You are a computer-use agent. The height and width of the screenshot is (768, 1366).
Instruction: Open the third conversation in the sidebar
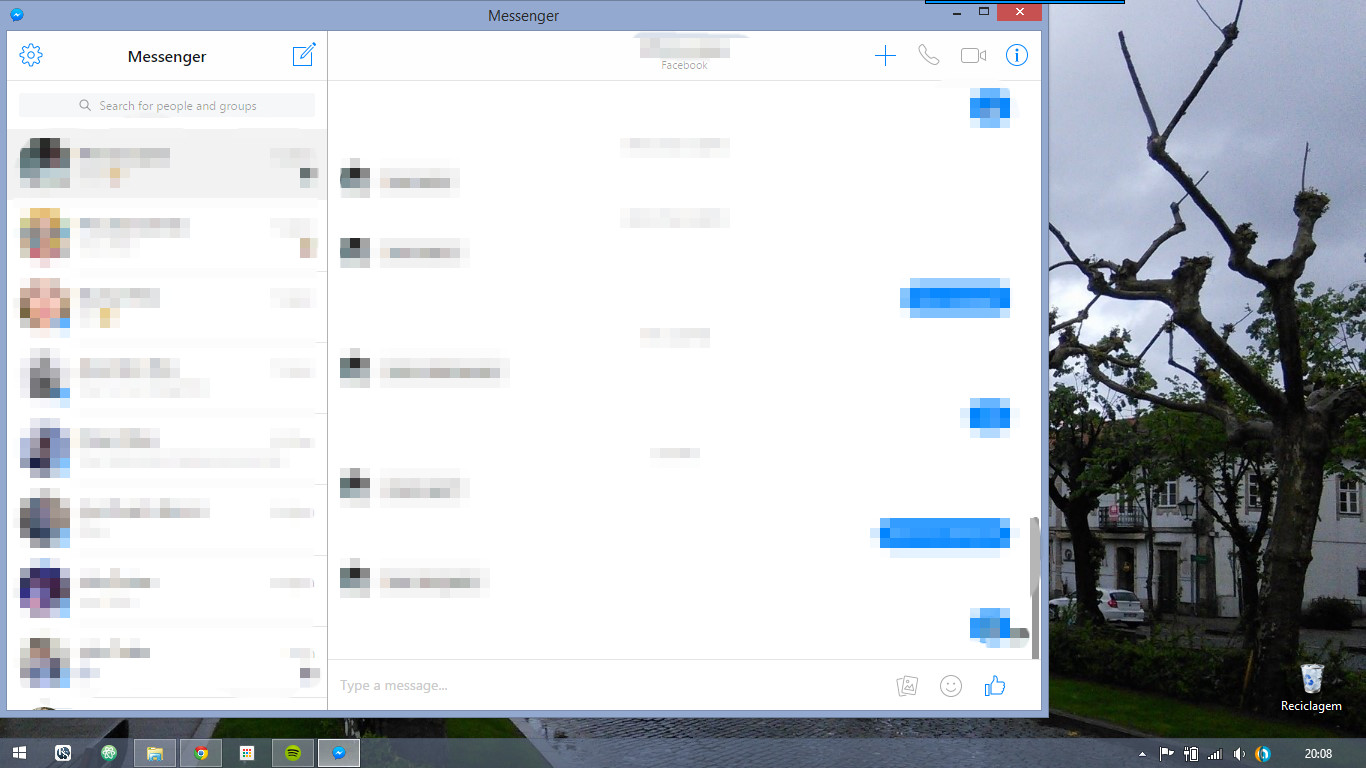(167, 305)
